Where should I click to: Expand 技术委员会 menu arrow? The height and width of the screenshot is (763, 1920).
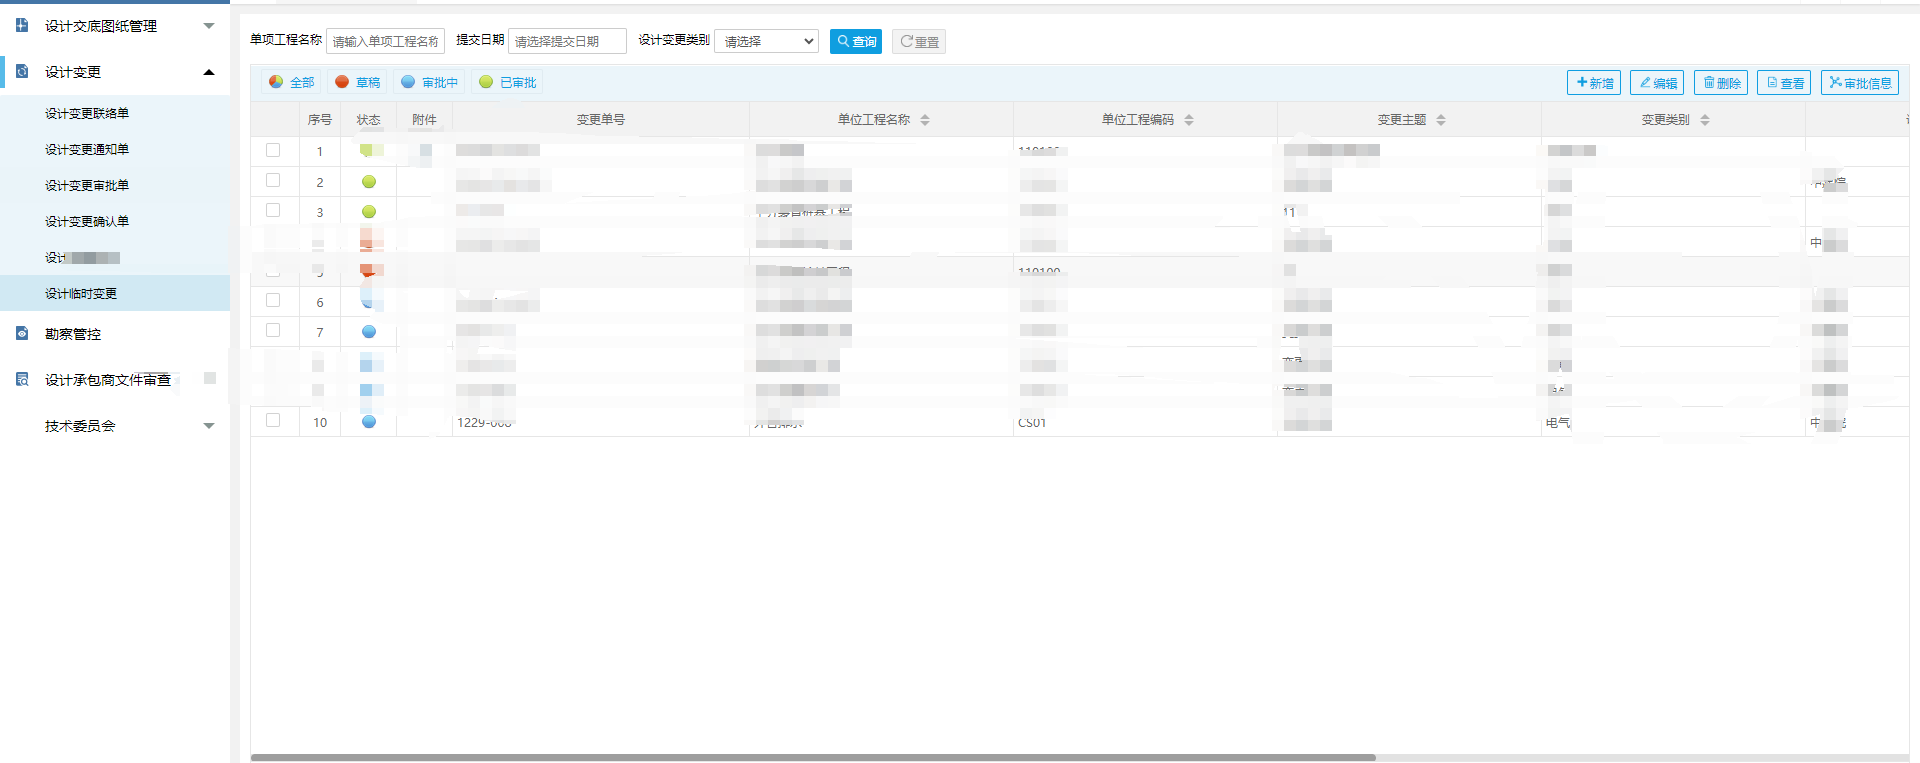(x=209, y=426)
